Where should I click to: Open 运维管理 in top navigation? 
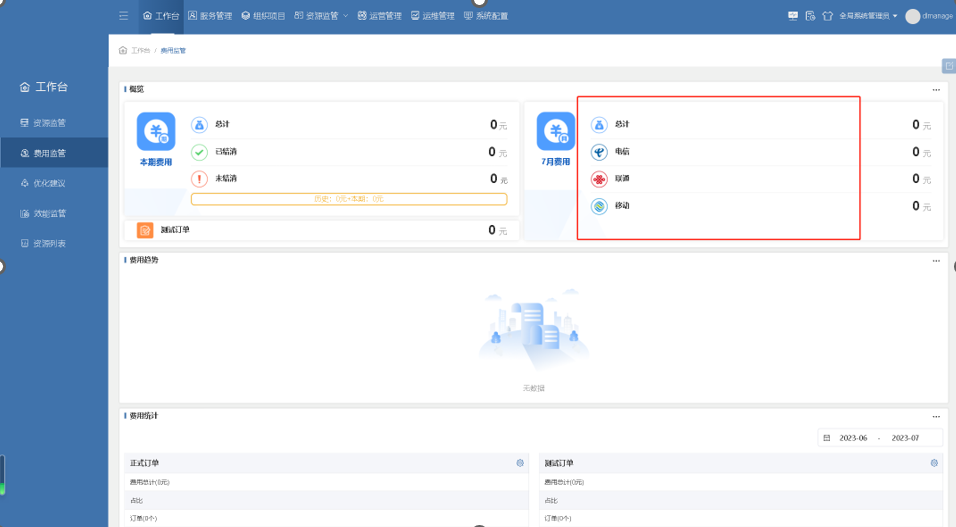point(432,16)
